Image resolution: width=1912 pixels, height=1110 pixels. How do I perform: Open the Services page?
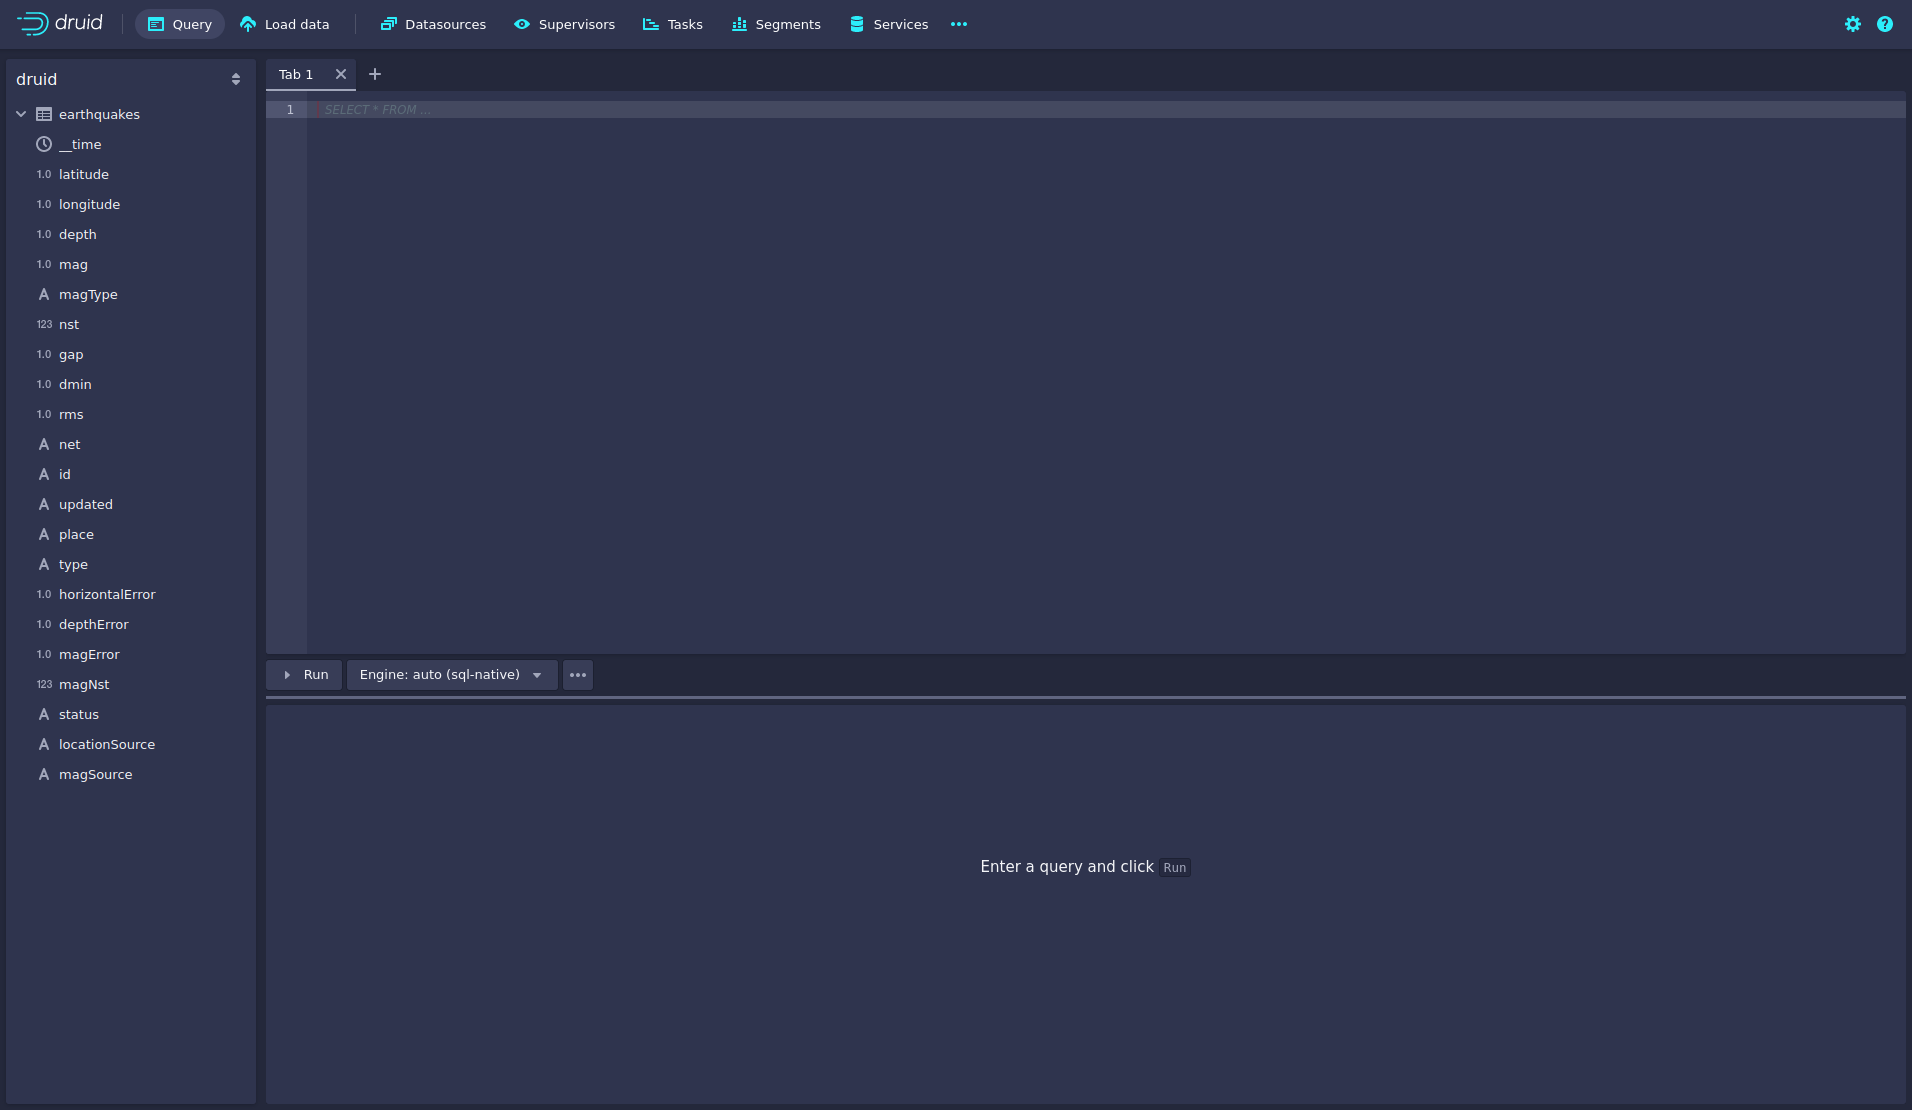[889, 24]
